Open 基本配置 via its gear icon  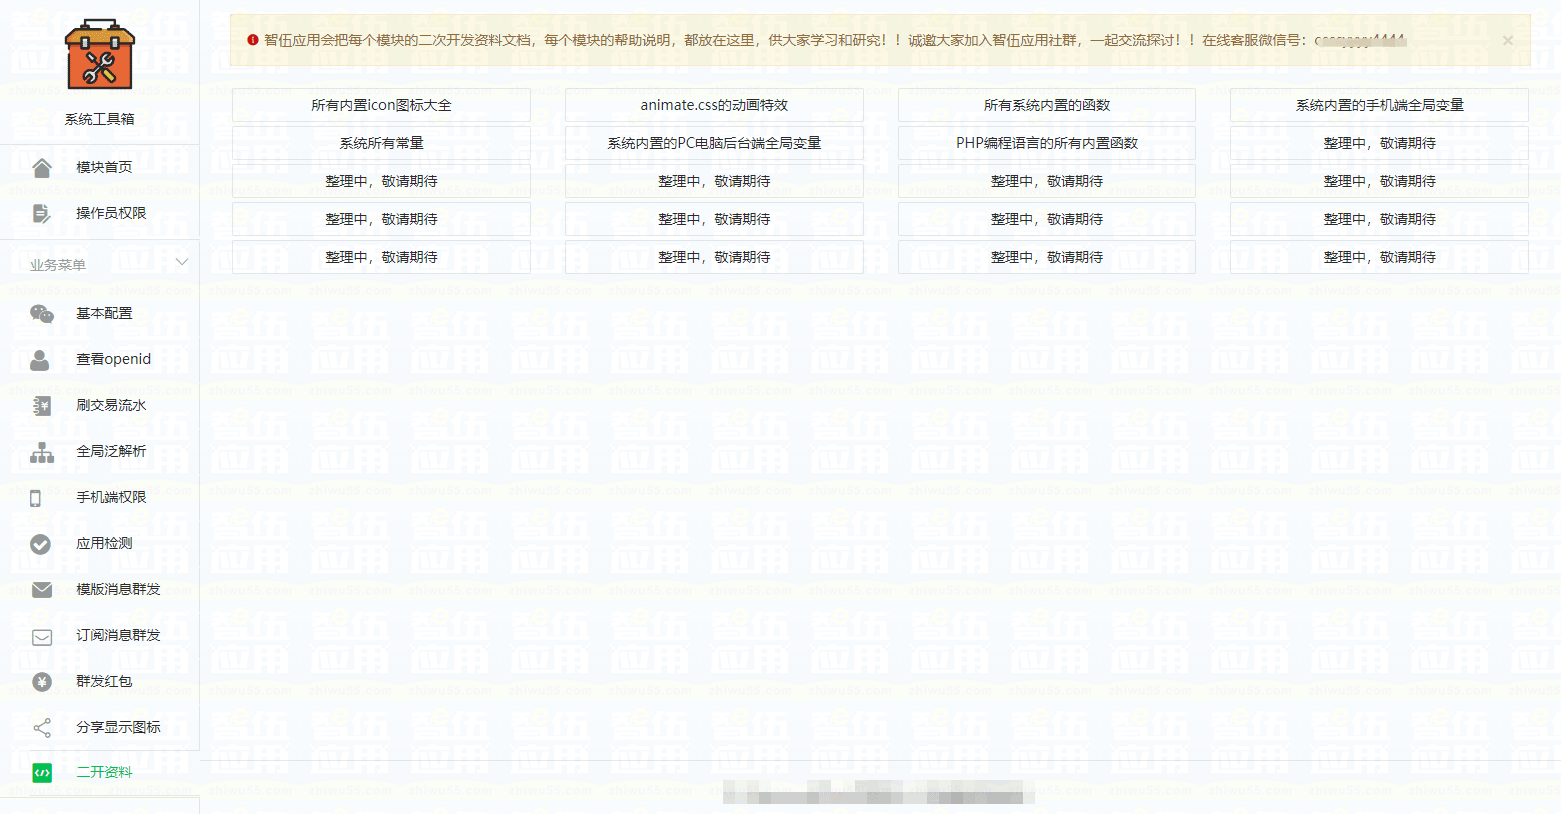point(41,312)
